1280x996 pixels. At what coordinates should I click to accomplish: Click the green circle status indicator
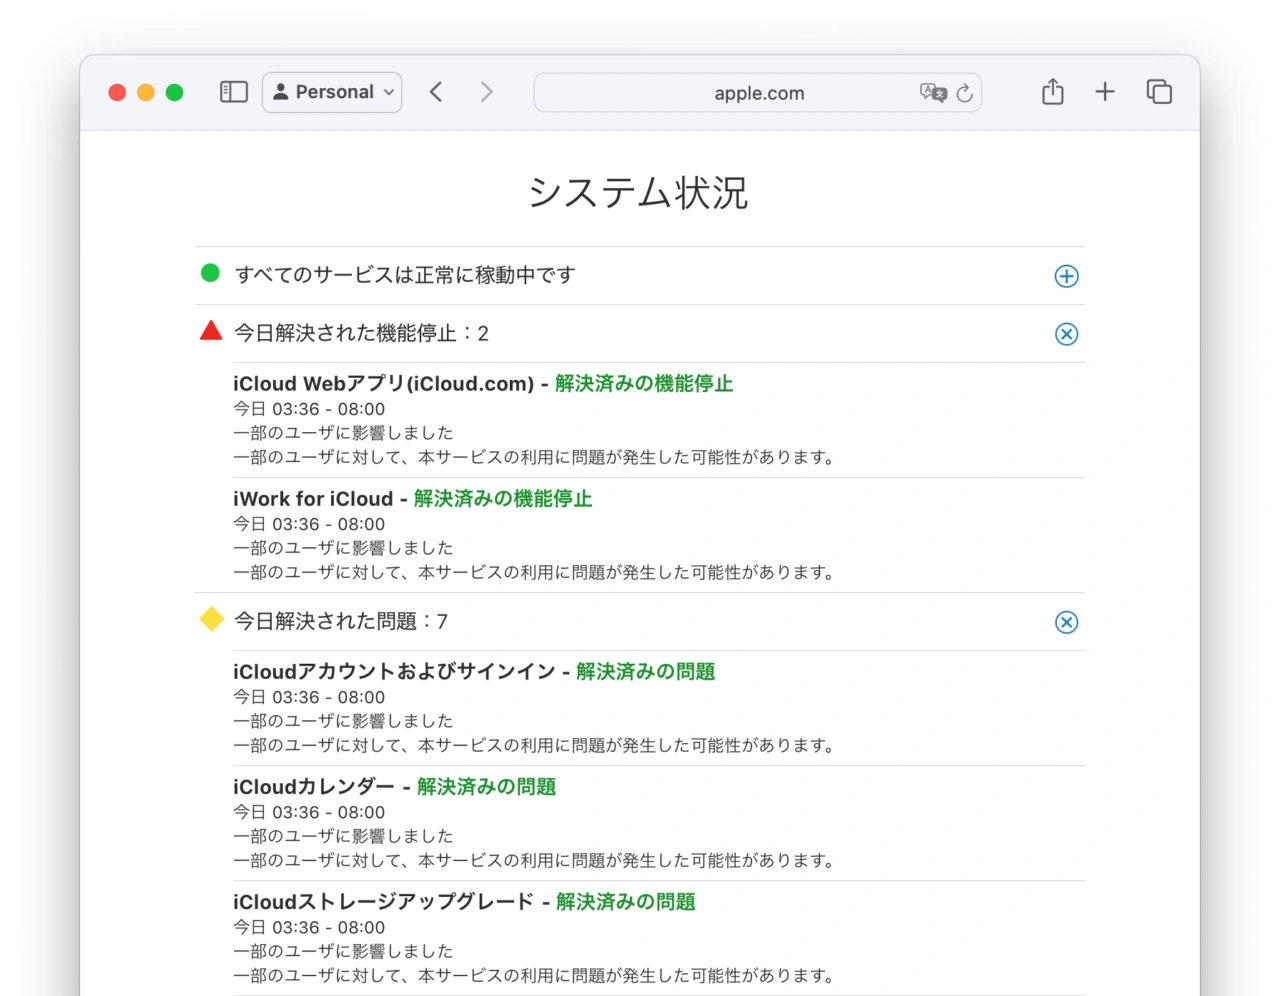coord(210,273)
